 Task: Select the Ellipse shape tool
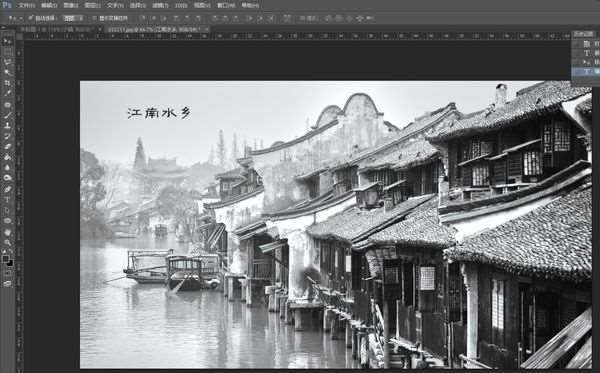click(7, 221)
